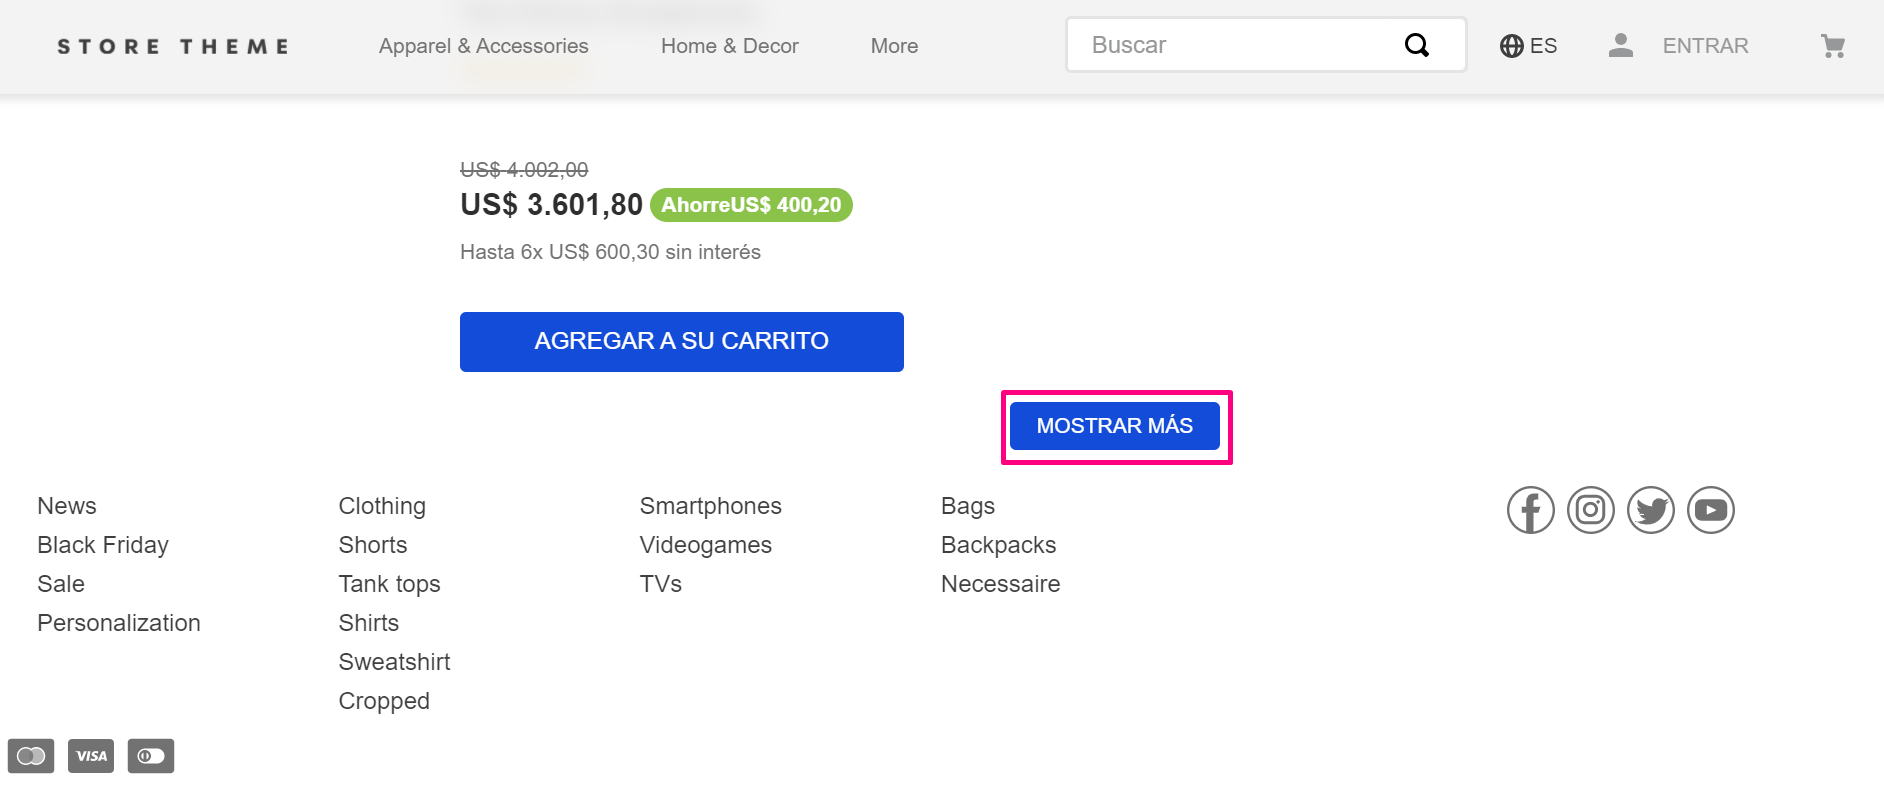Open the shopping cart icon
Viewport: 1884px width, 807px height.
(x=1832, y=46)
